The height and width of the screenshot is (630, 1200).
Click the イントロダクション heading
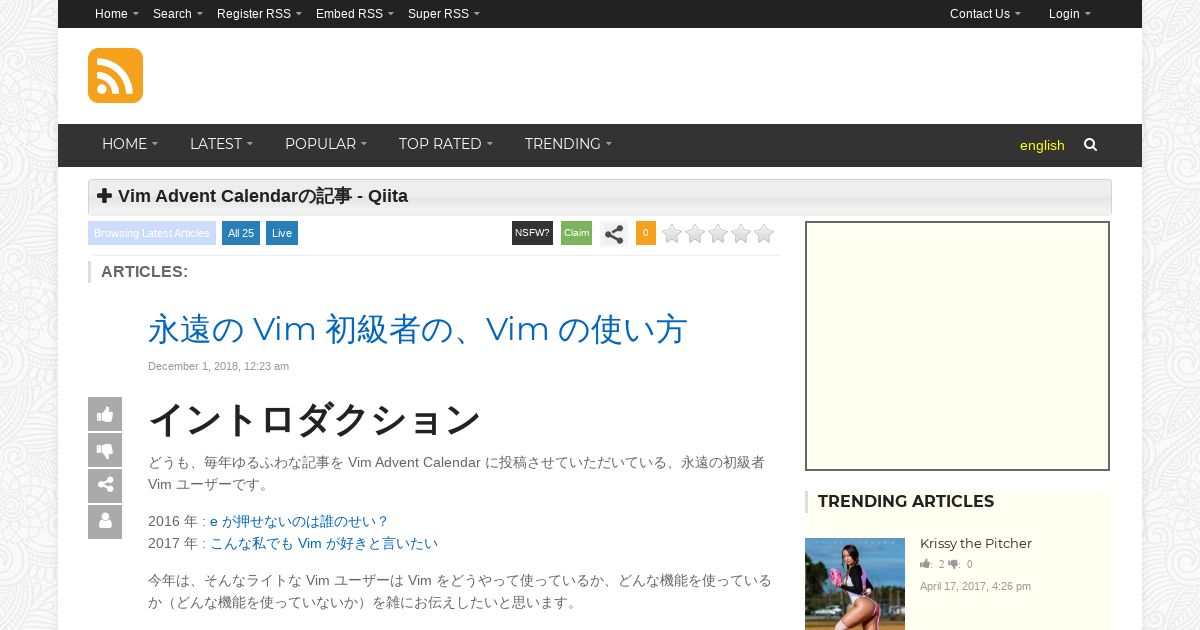coord(314,420)
